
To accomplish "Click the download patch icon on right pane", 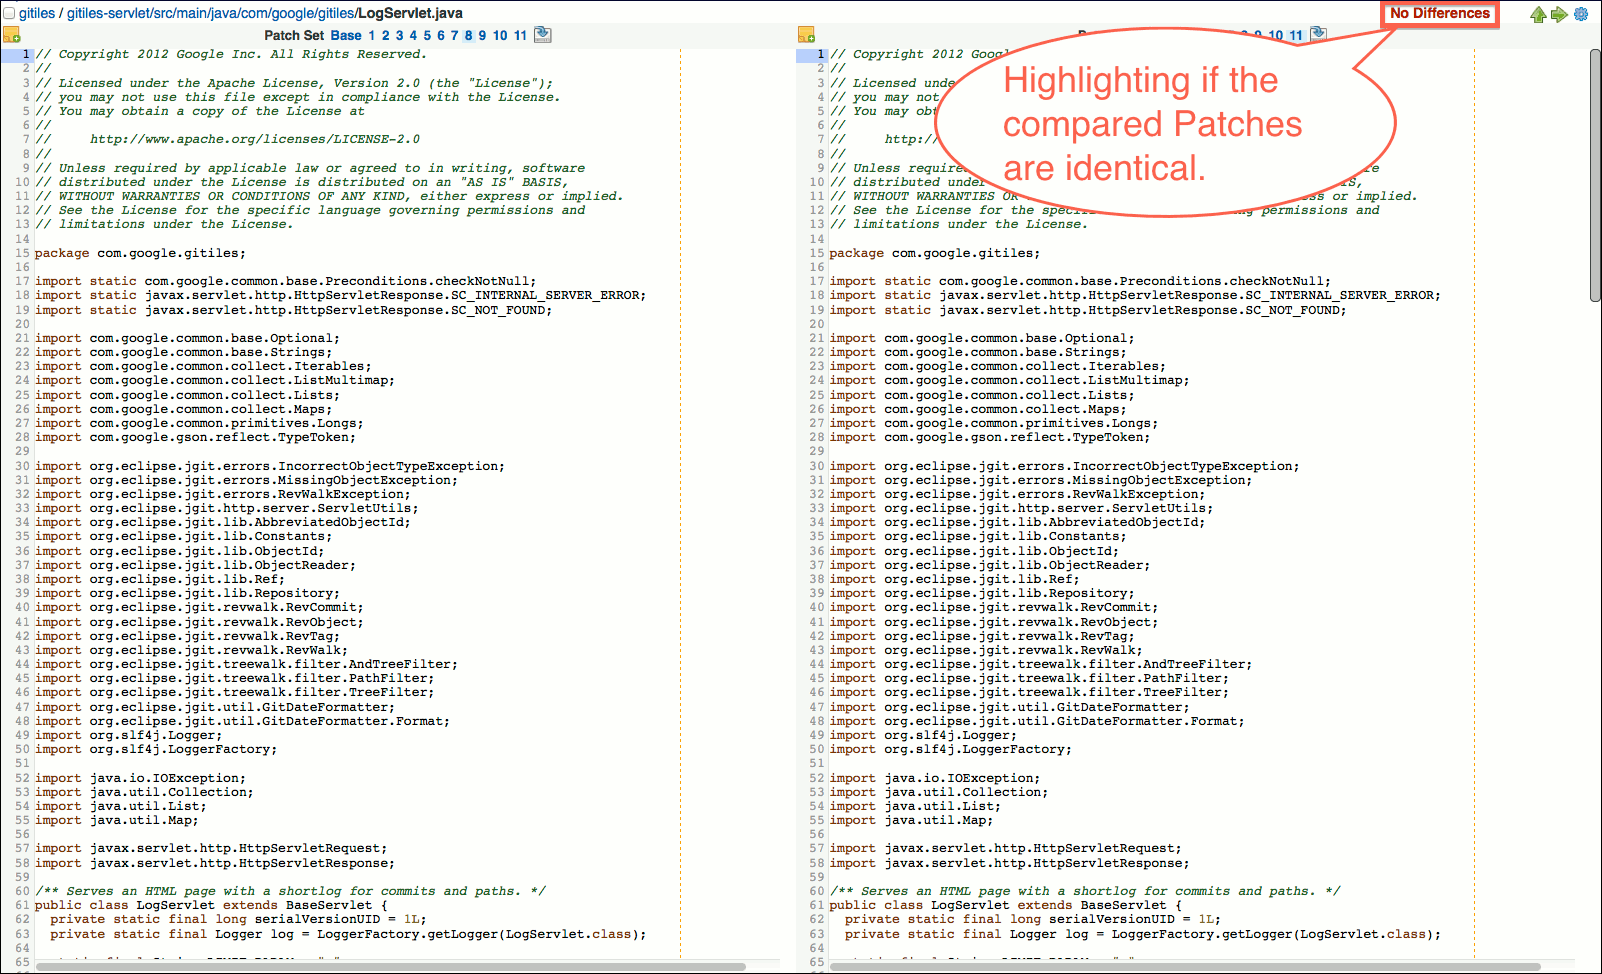I will click(1317, 33).
